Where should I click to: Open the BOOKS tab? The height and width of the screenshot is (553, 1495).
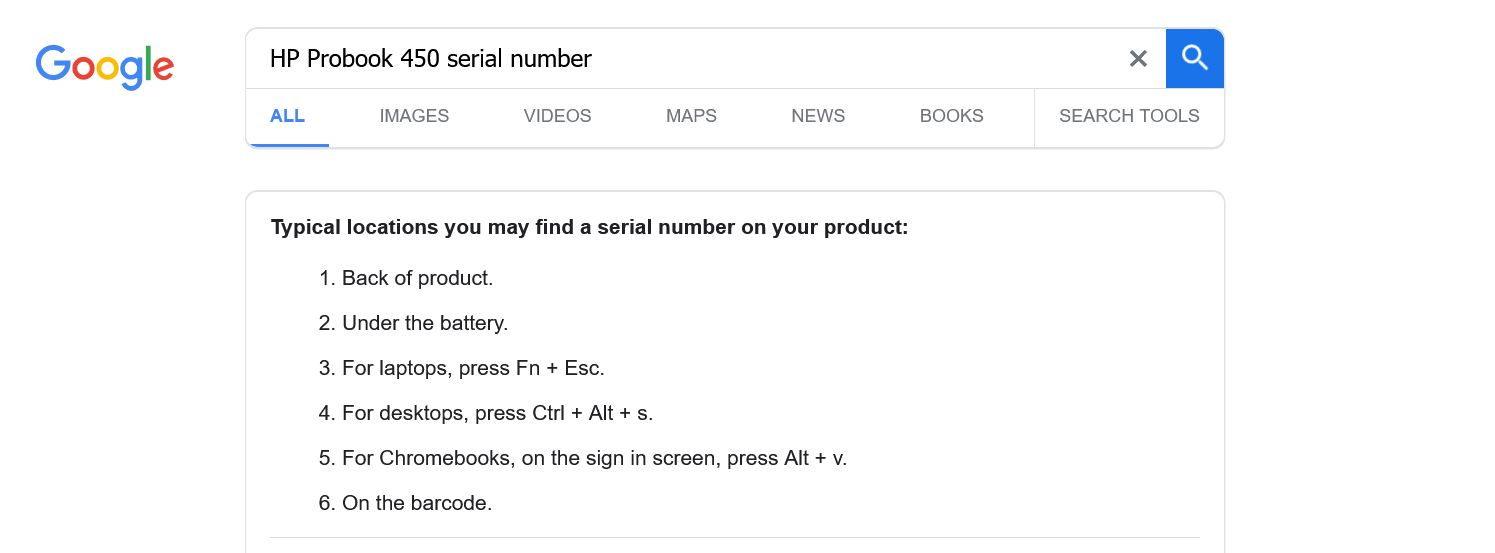tap(951, 116)
